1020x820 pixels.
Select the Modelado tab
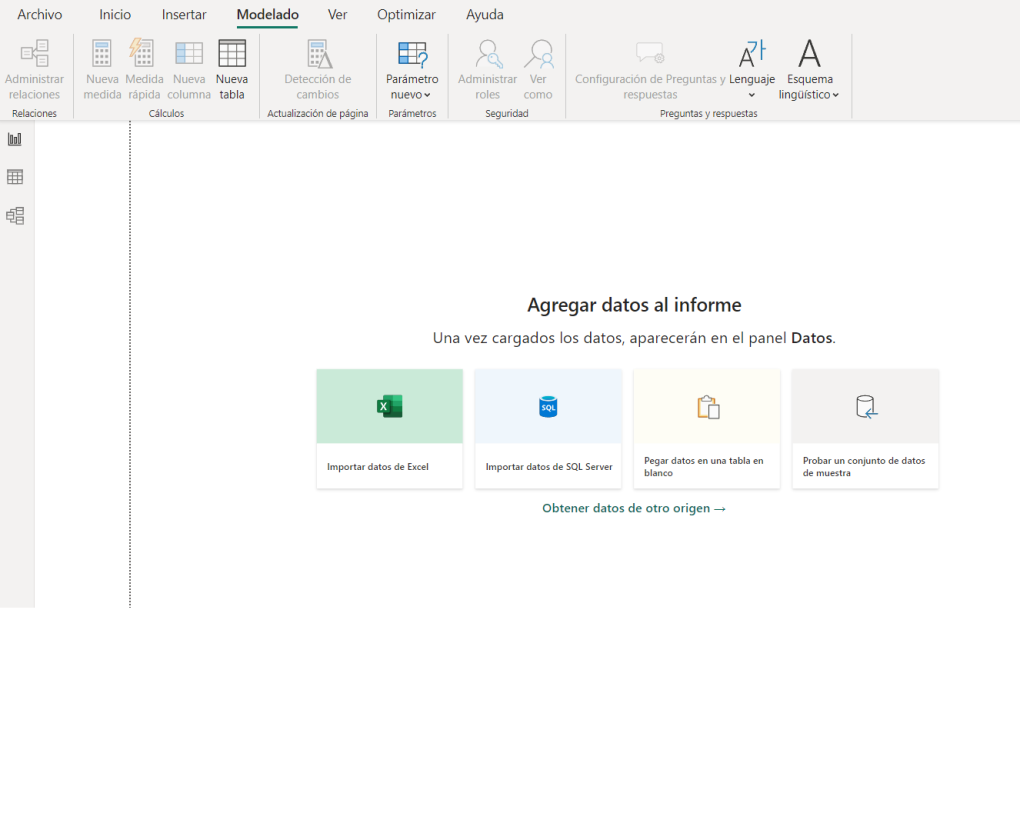click(x=267, y=14)
